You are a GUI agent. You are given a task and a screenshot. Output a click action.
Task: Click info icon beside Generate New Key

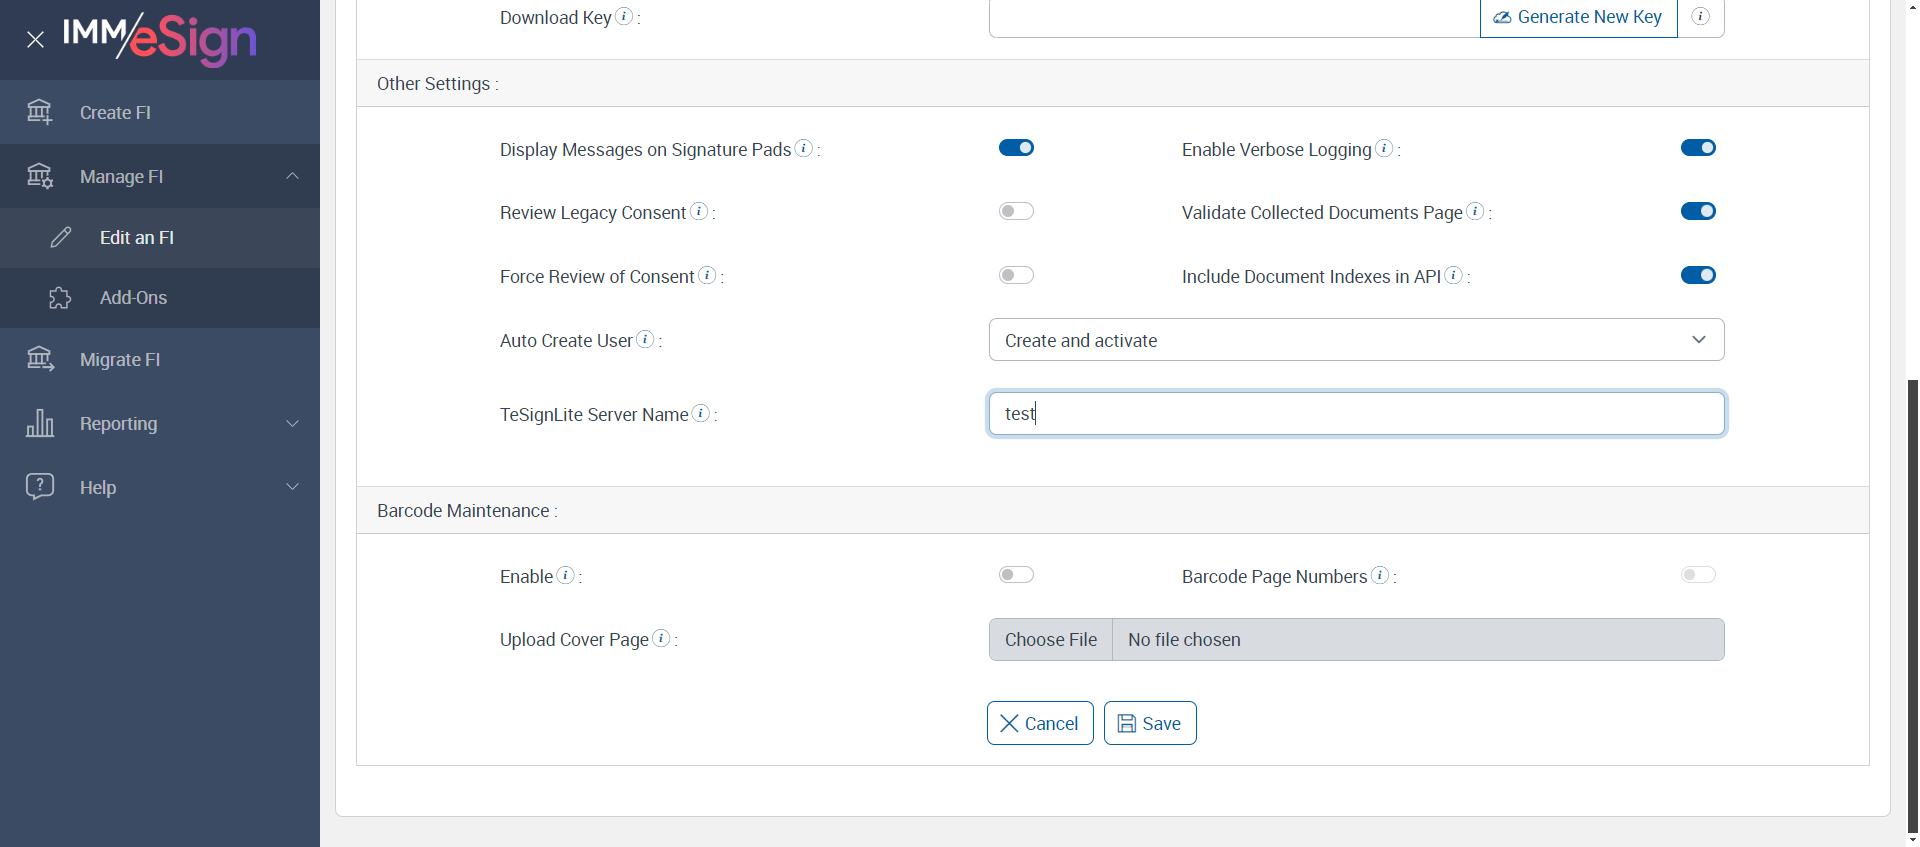click(1700, 17)
